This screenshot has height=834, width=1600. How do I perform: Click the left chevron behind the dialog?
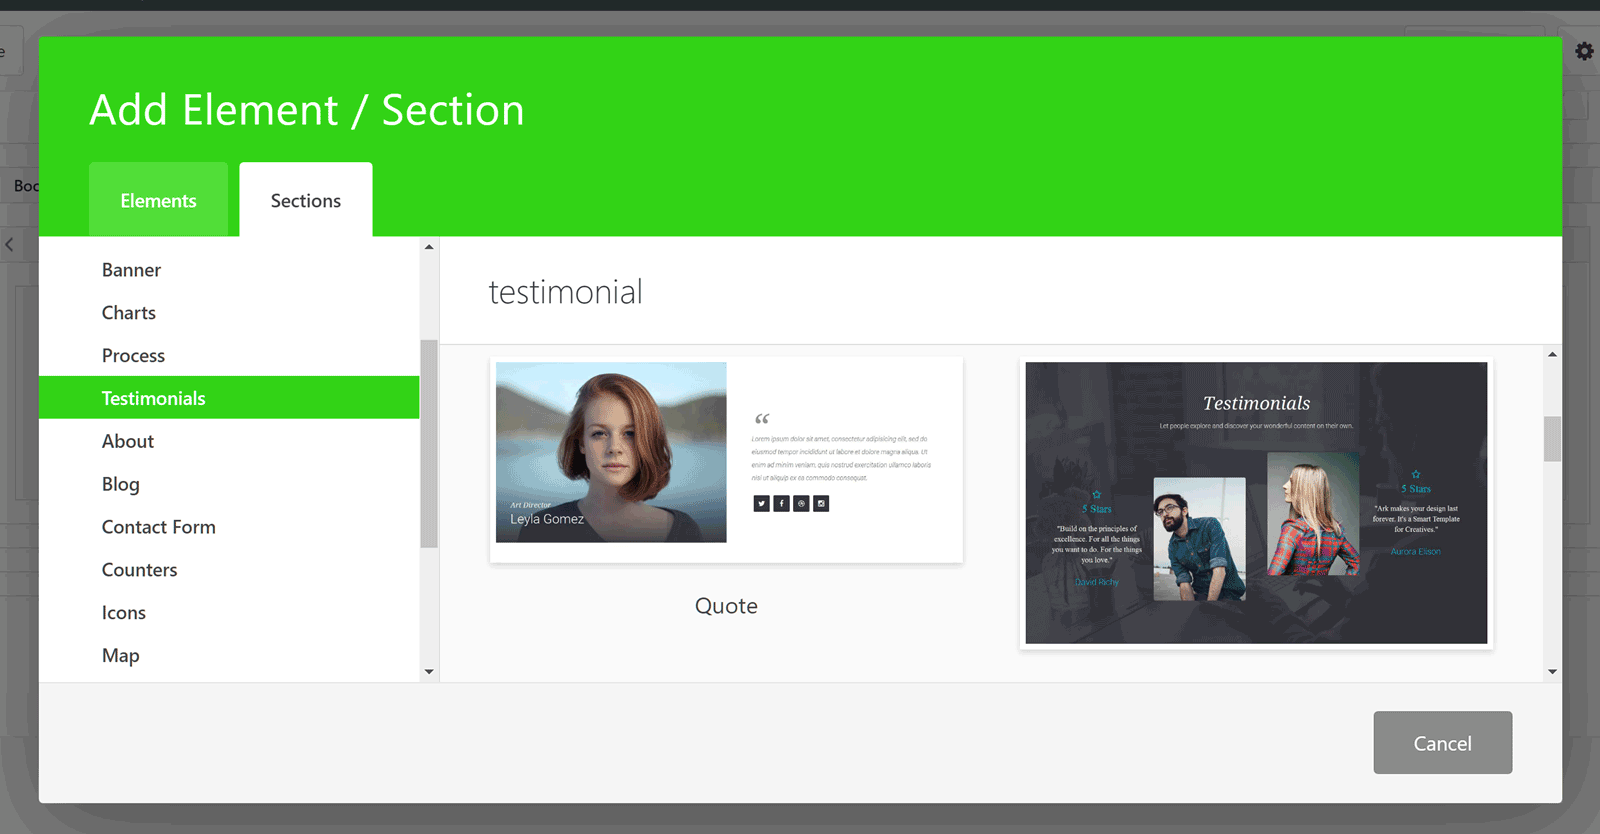click(x=9, y=244)
